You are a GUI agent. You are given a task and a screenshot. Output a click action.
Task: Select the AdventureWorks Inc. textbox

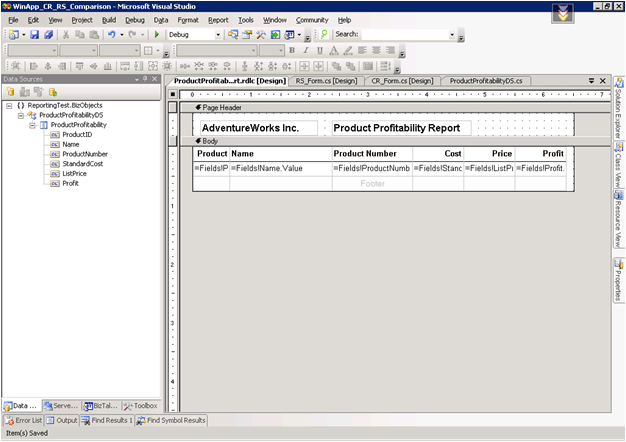[x=259, y=128]
